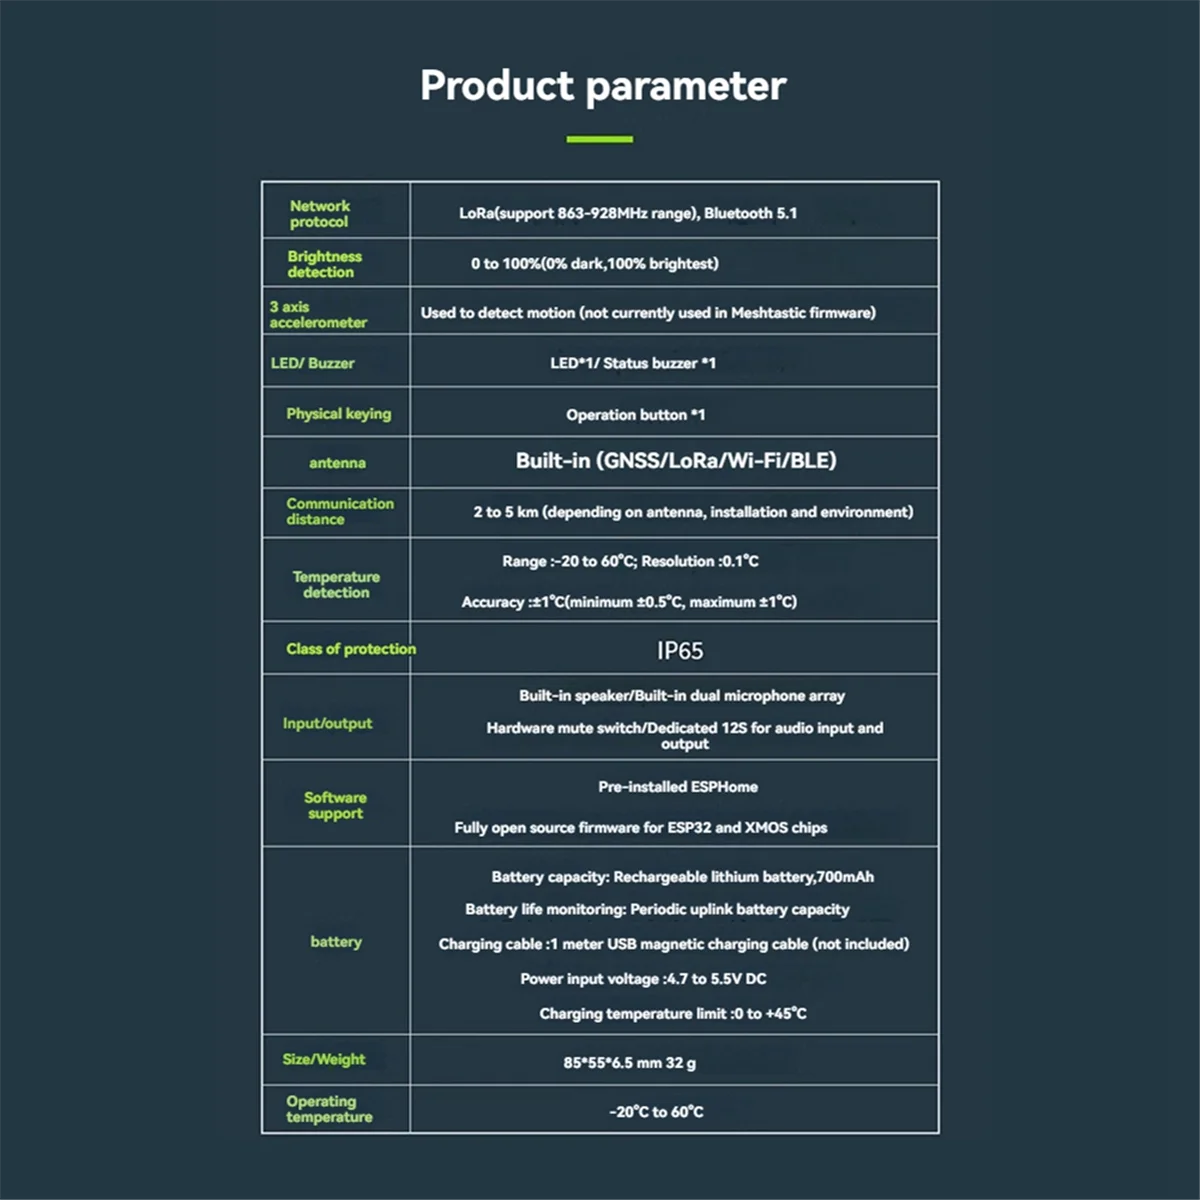Click the temperature Accuracy ±1°C line

tap(629, 602)
